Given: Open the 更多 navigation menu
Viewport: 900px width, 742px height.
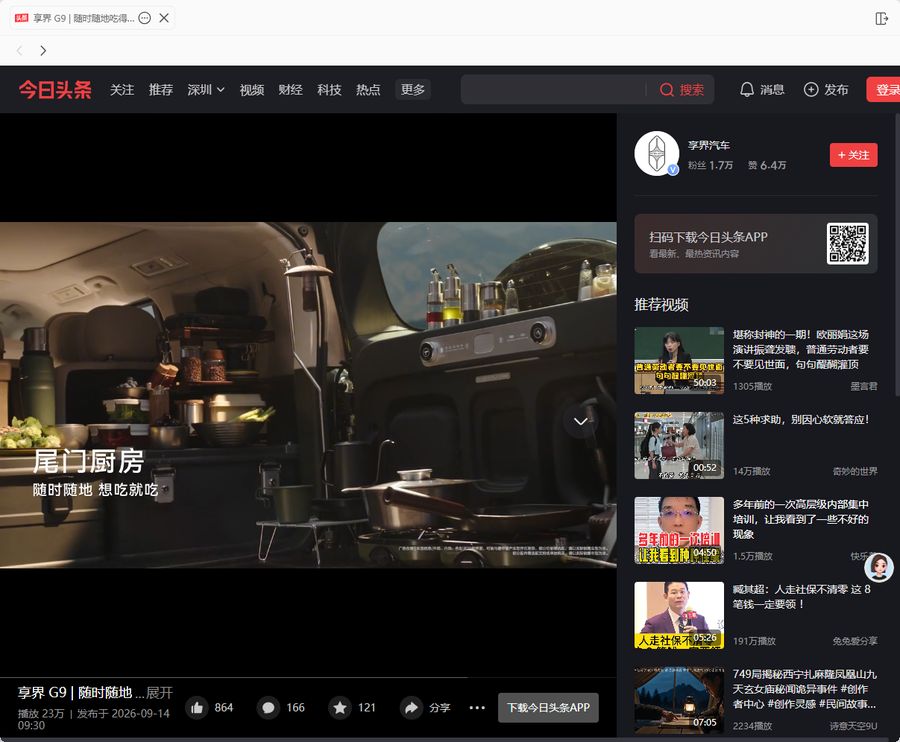Looking at the screenshot, I should pos(413,90).
